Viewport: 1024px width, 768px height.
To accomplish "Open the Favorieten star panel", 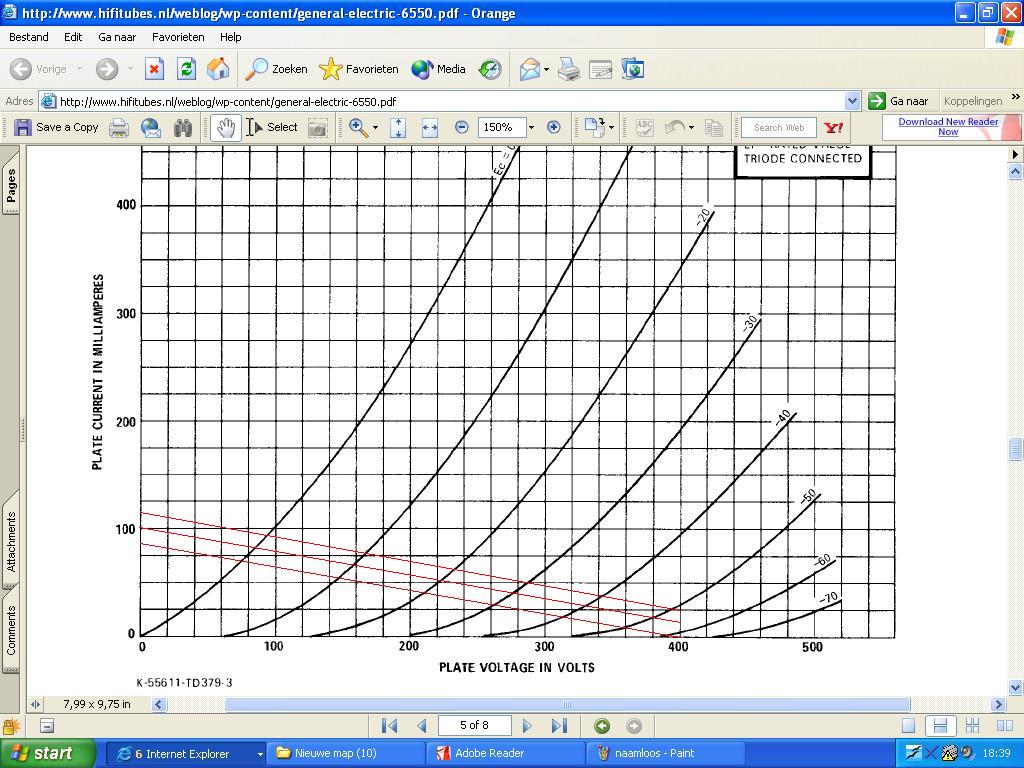I will 359,69.
